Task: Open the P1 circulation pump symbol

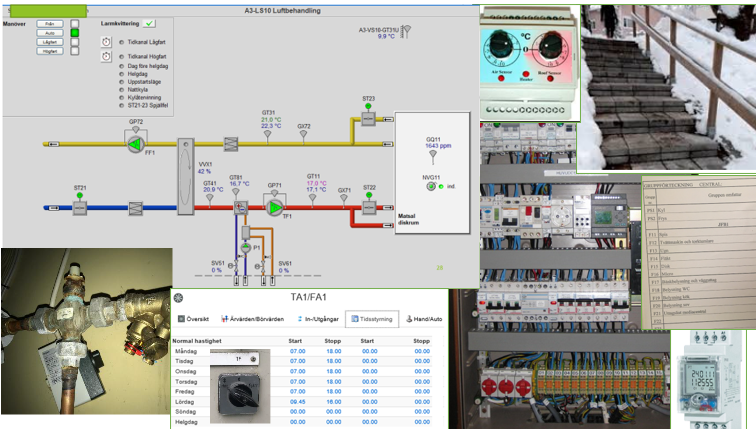Action: tap(245, 248)
